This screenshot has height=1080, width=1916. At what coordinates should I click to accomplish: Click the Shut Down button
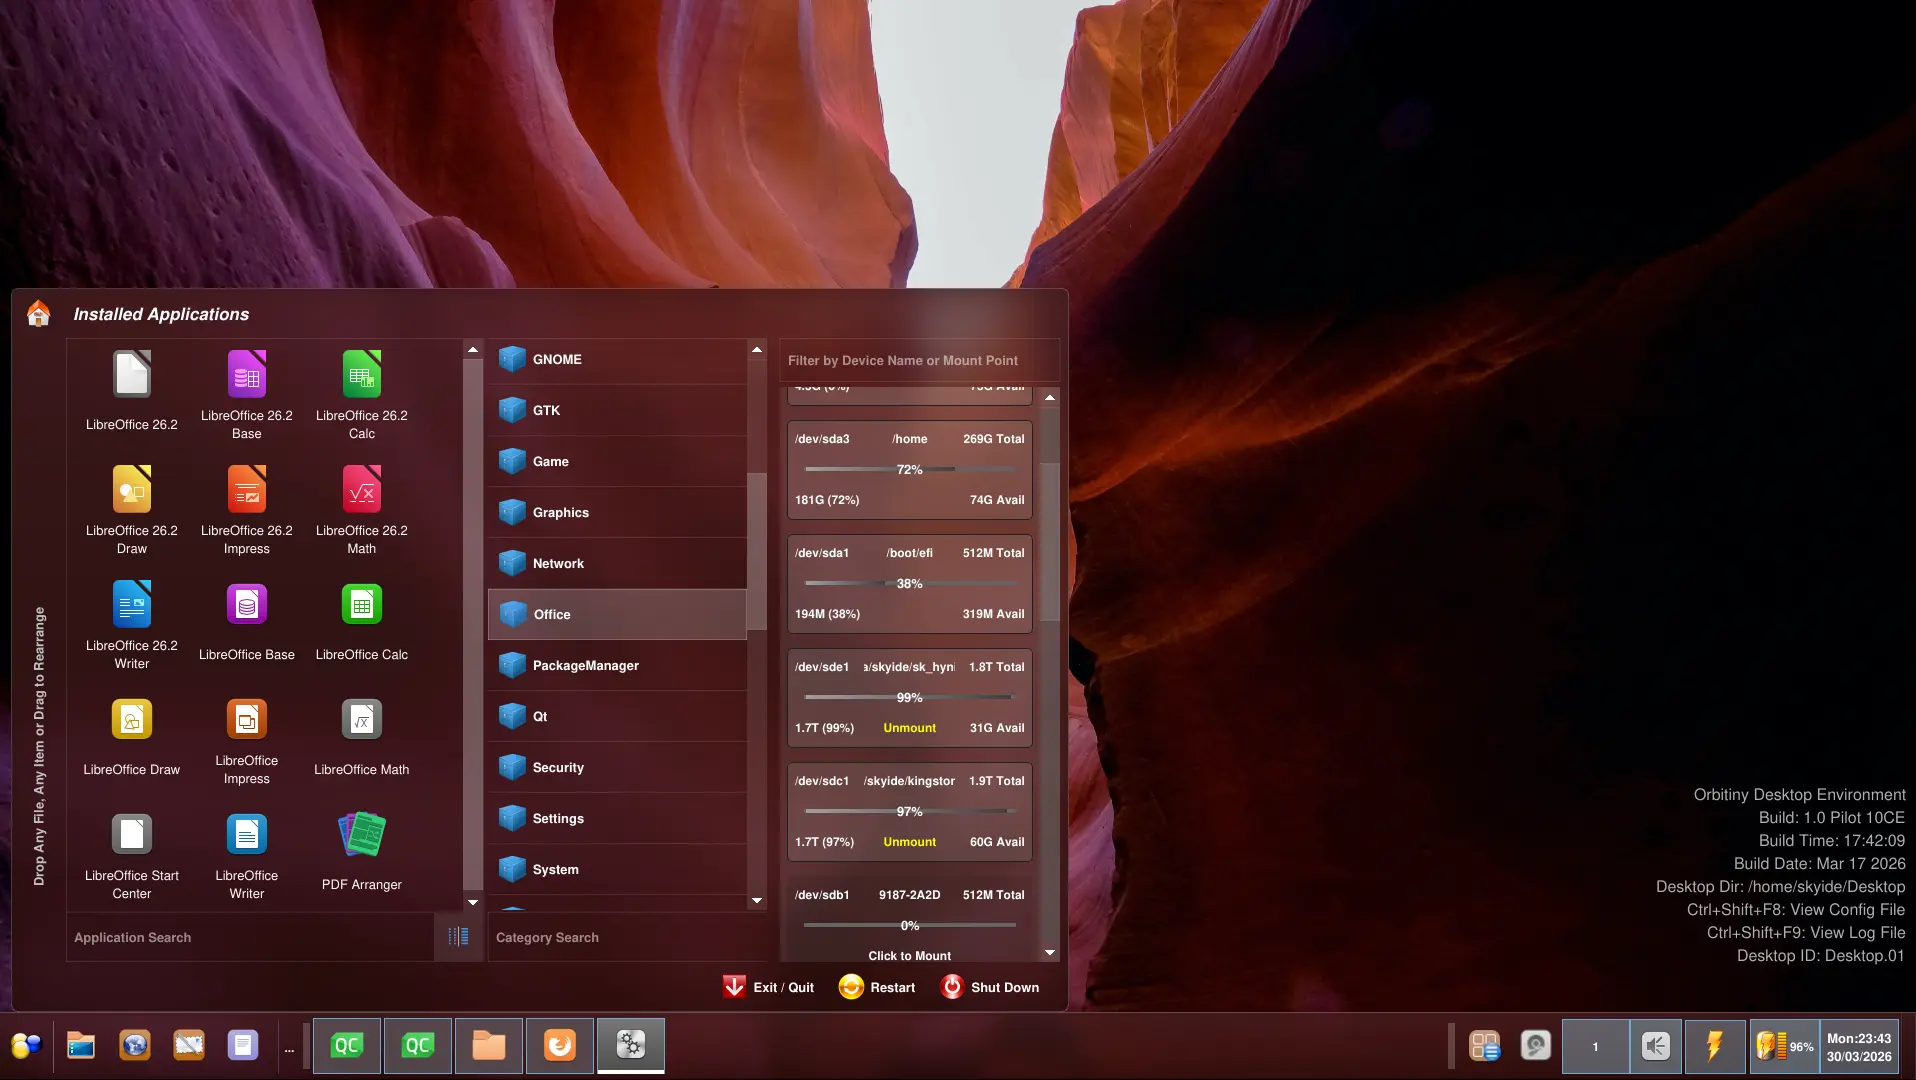point(990,987)
